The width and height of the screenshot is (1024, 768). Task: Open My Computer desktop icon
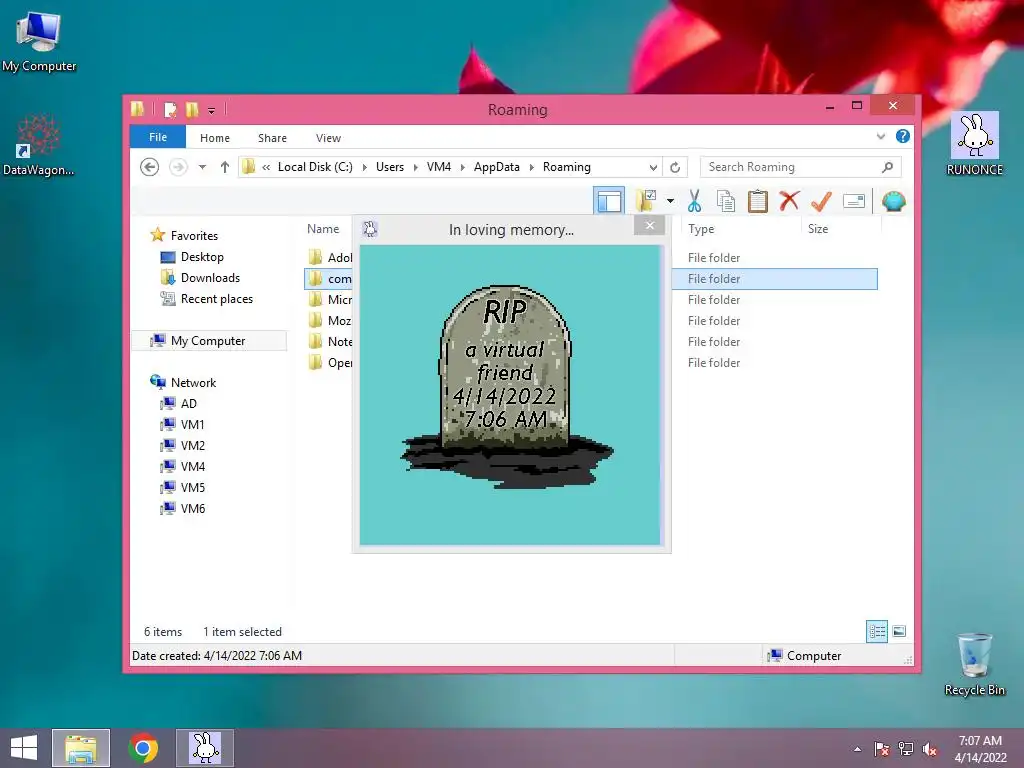pyautogui.click(x=39, y=41)
